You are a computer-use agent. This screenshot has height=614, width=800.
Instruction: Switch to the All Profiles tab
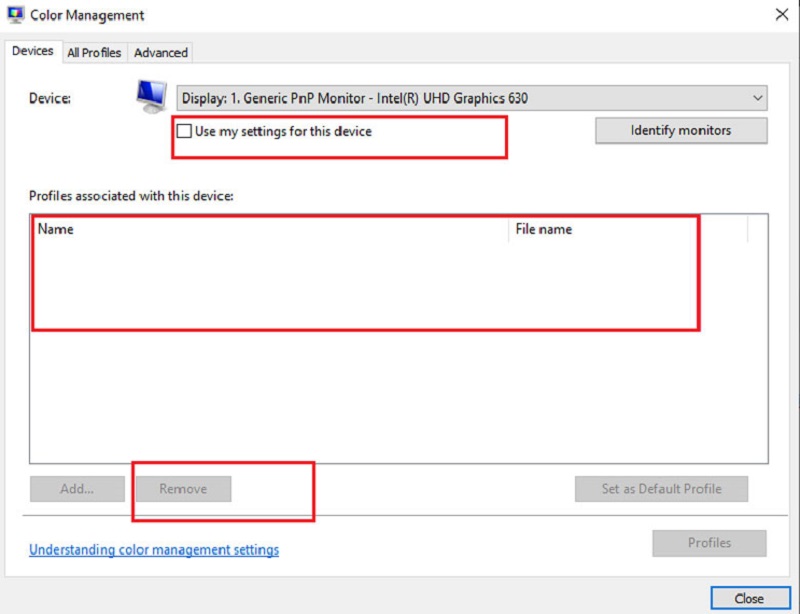tap(93, 52)
